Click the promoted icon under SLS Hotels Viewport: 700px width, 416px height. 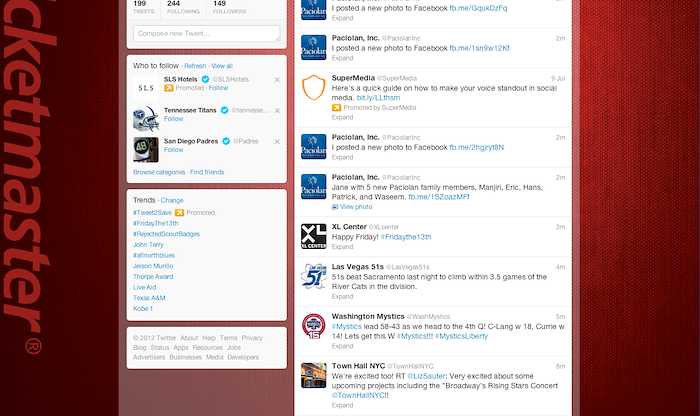pyautogui.click(x=168, y=88)
